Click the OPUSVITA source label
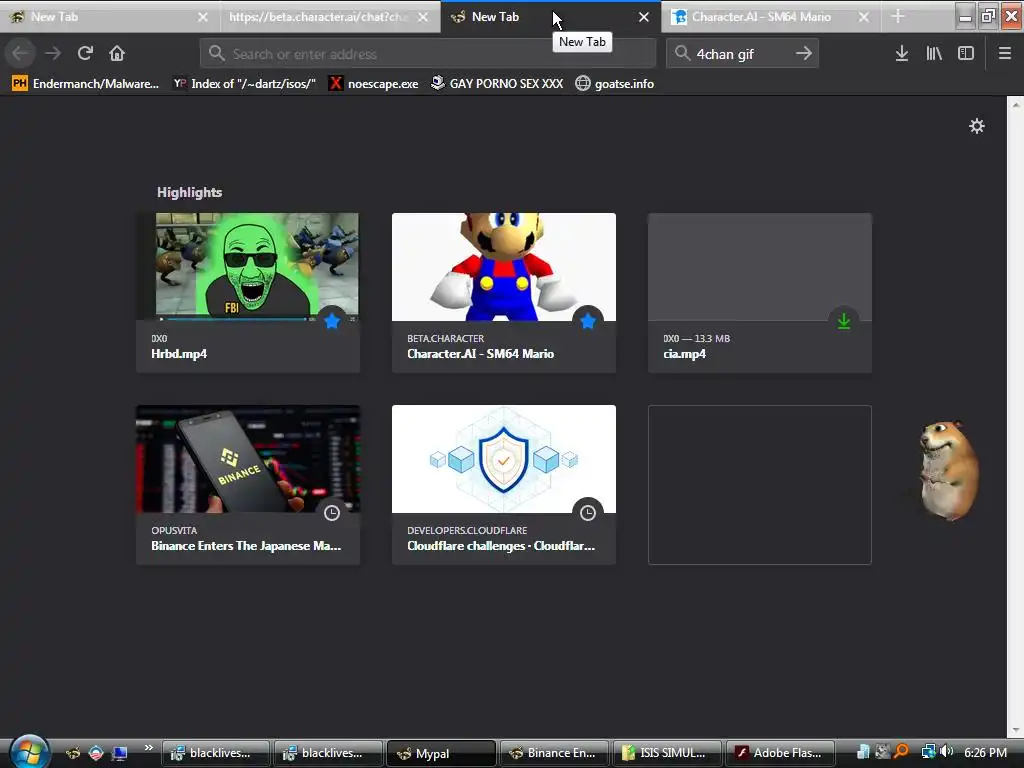 [x=174, y=530]
